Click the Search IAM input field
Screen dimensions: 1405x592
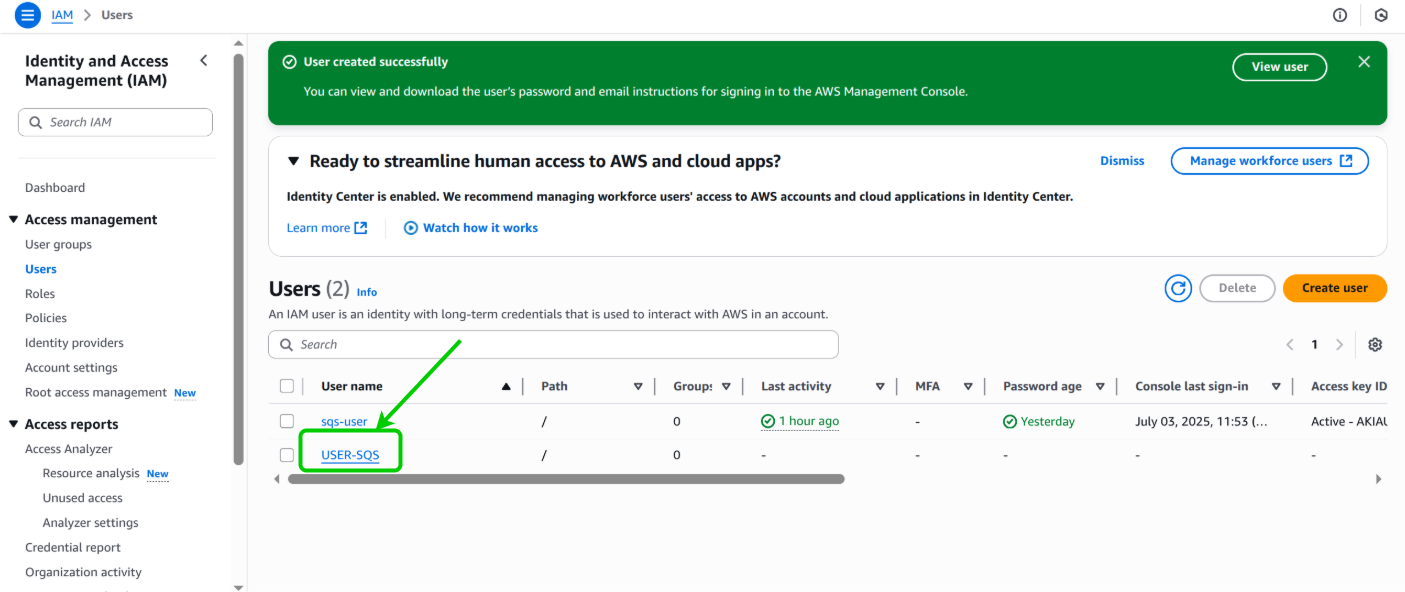pos(115,123)
